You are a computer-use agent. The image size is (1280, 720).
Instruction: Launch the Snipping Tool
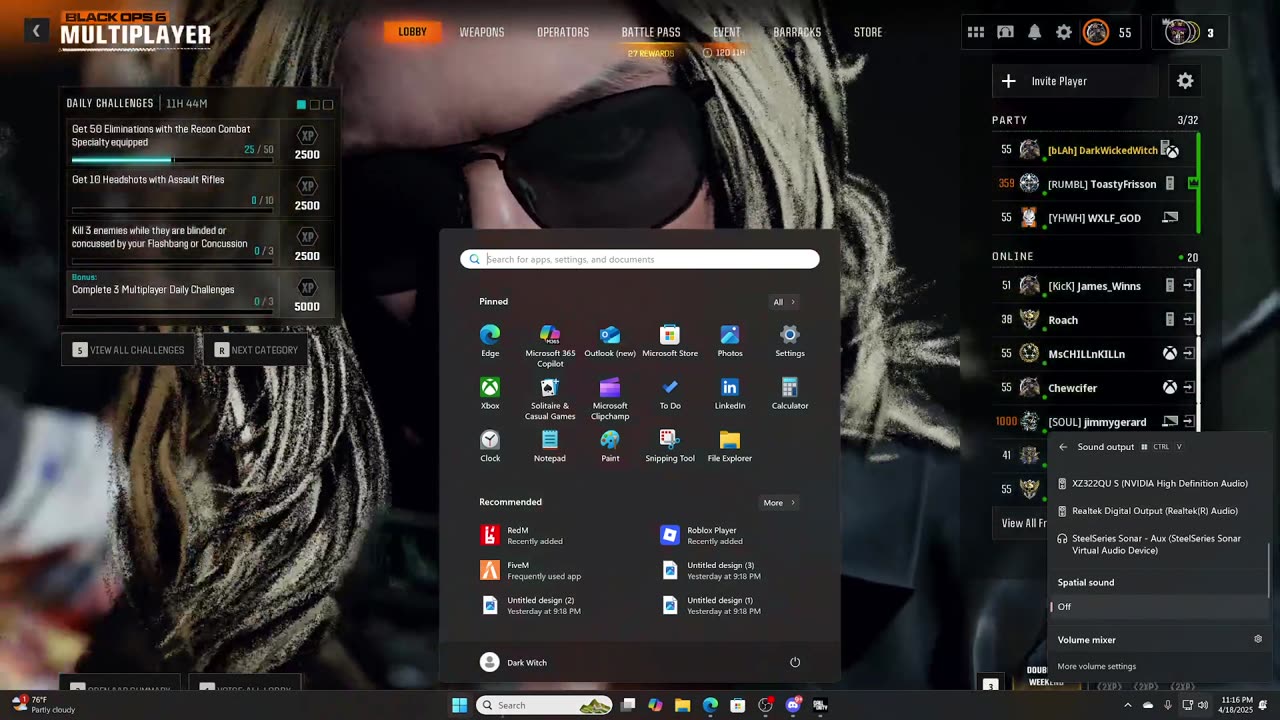(670, 446)
